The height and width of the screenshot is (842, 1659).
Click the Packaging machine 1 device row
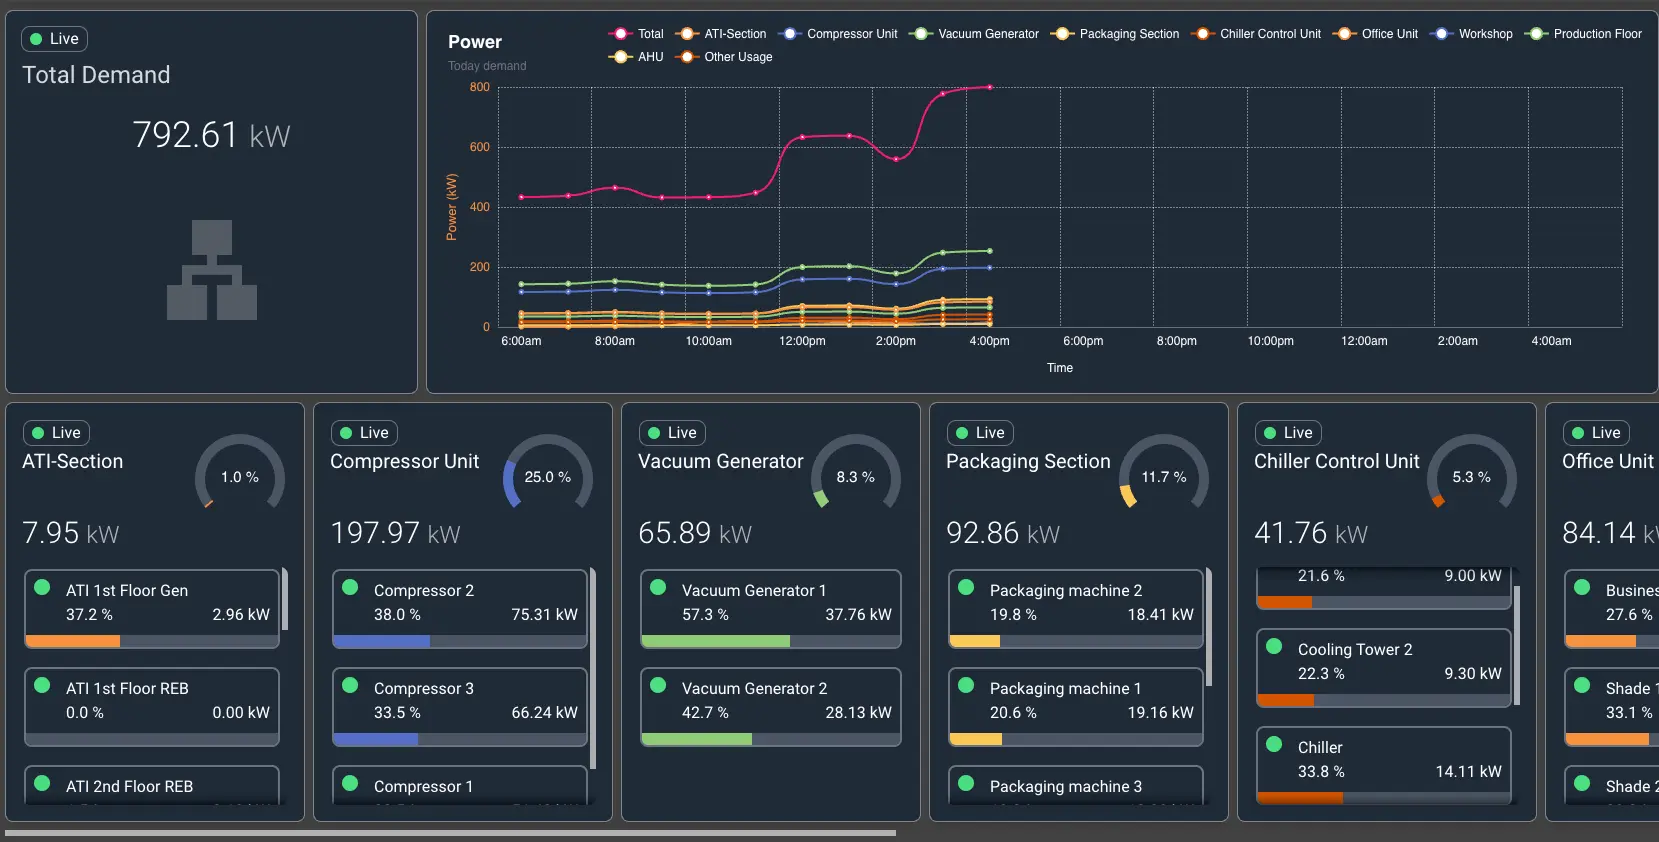[x=1076, y=707]
